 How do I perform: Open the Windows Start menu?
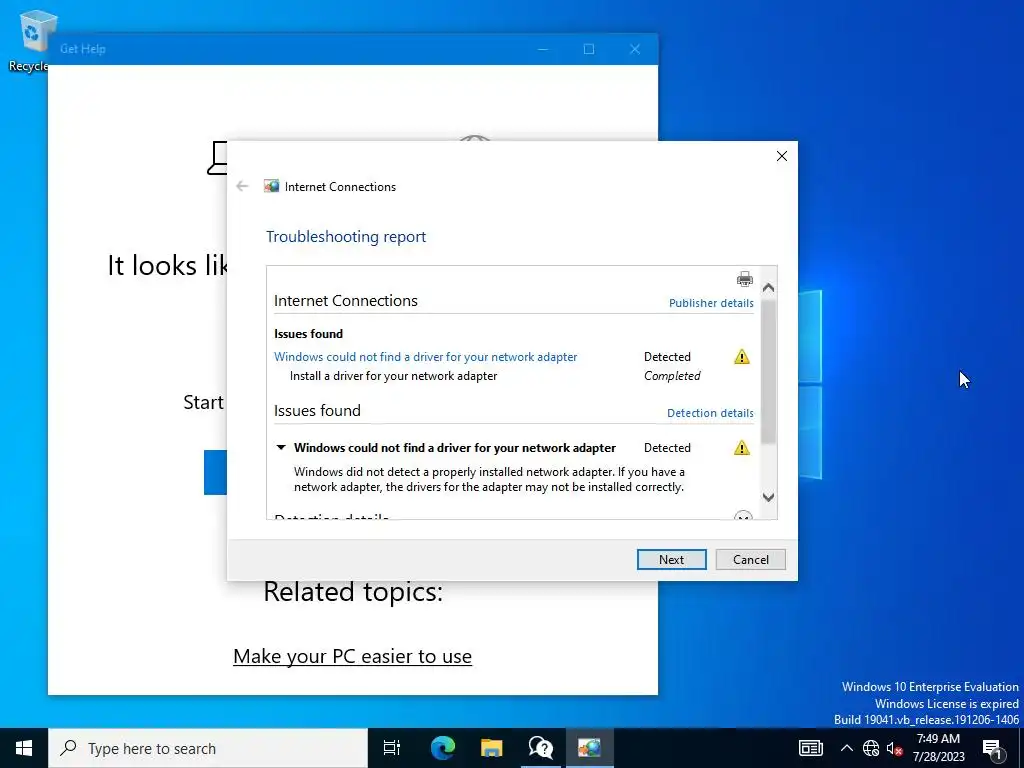(x=24, y=748)
